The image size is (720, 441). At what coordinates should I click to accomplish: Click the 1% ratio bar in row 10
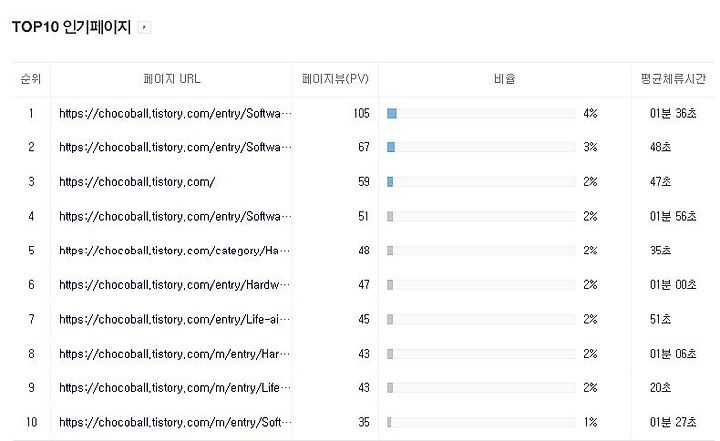(481, 422)
